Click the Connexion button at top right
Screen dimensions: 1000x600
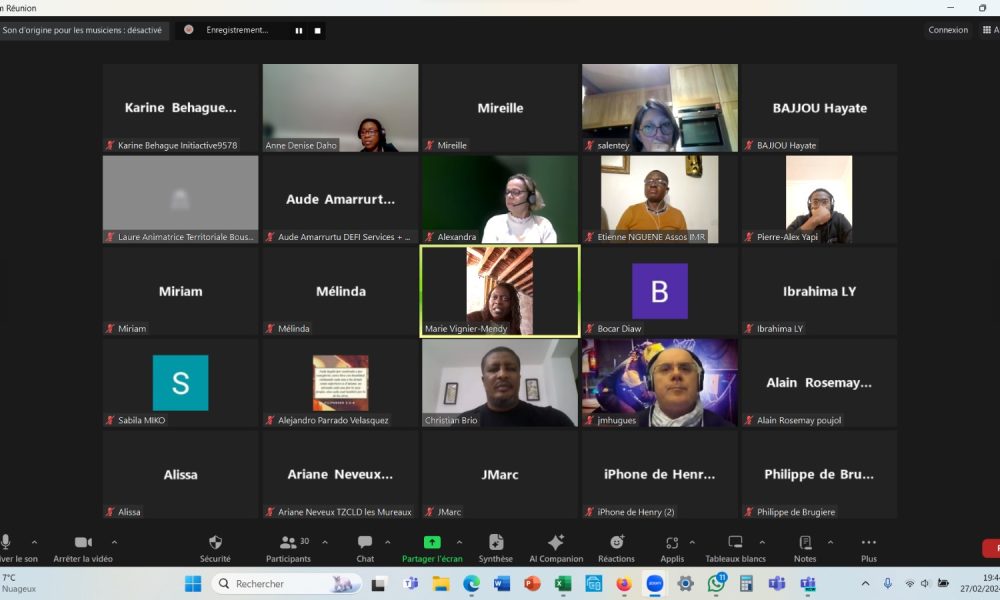(948, 30)
